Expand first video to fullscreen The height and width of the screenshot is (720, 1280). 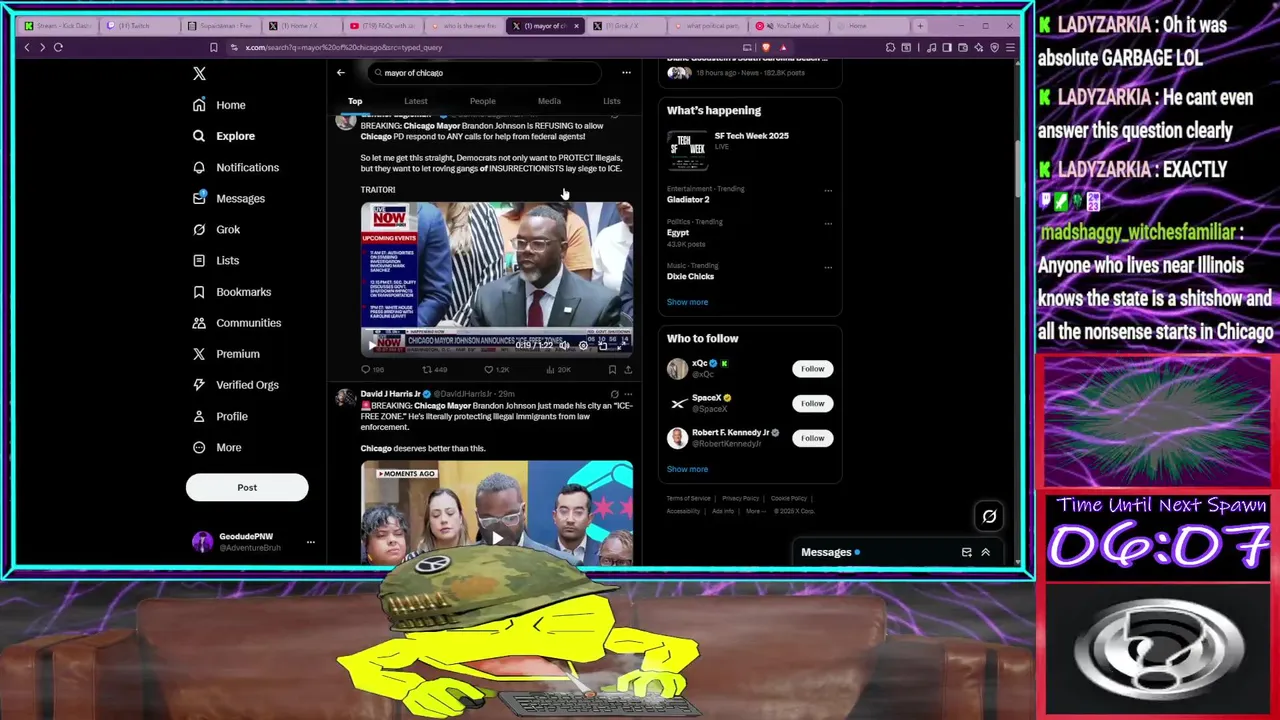[x=621, y=346]
